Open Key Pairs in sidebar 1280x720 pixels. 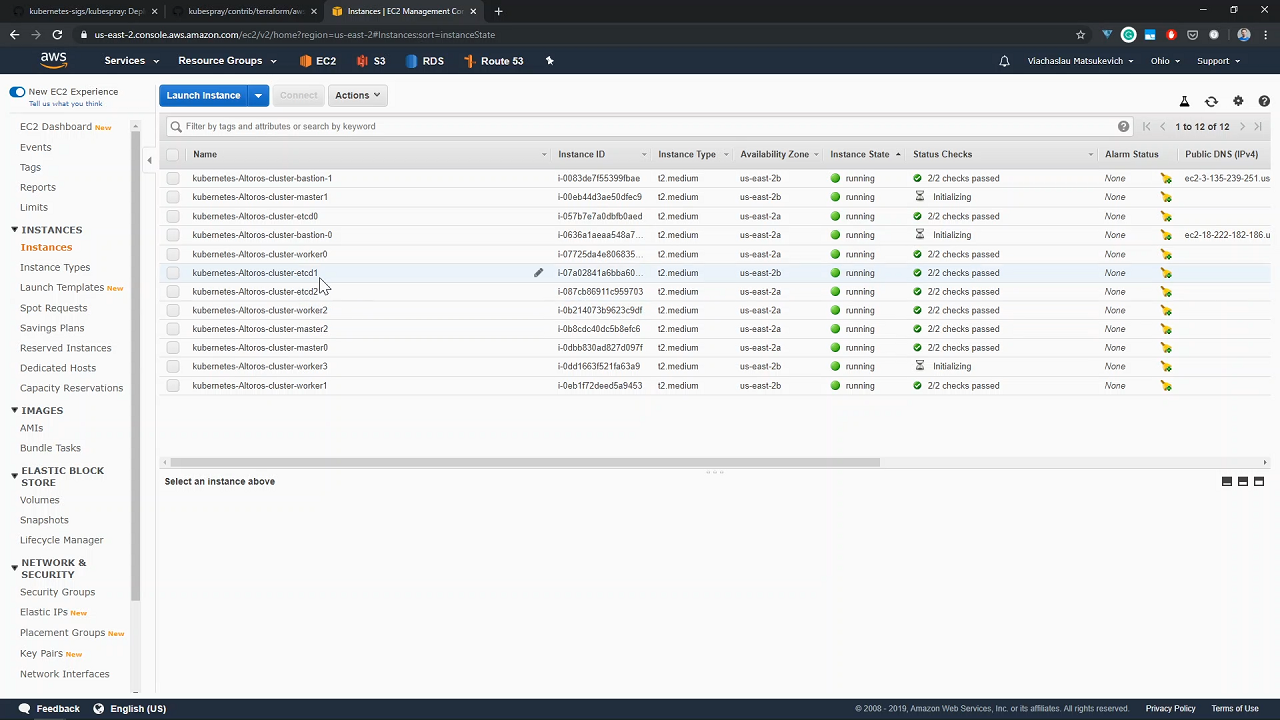pyautogui.click(x=41, y=653)
